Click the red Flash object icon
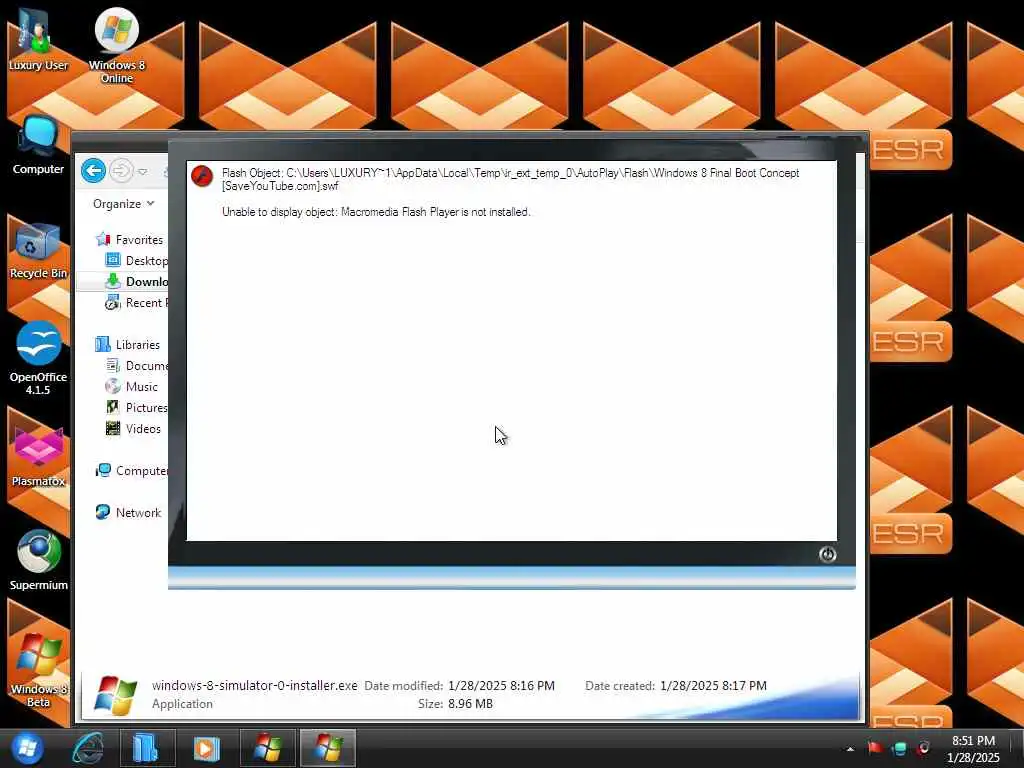The width and height of the screenshot is (1024, 768). point(202,176)
